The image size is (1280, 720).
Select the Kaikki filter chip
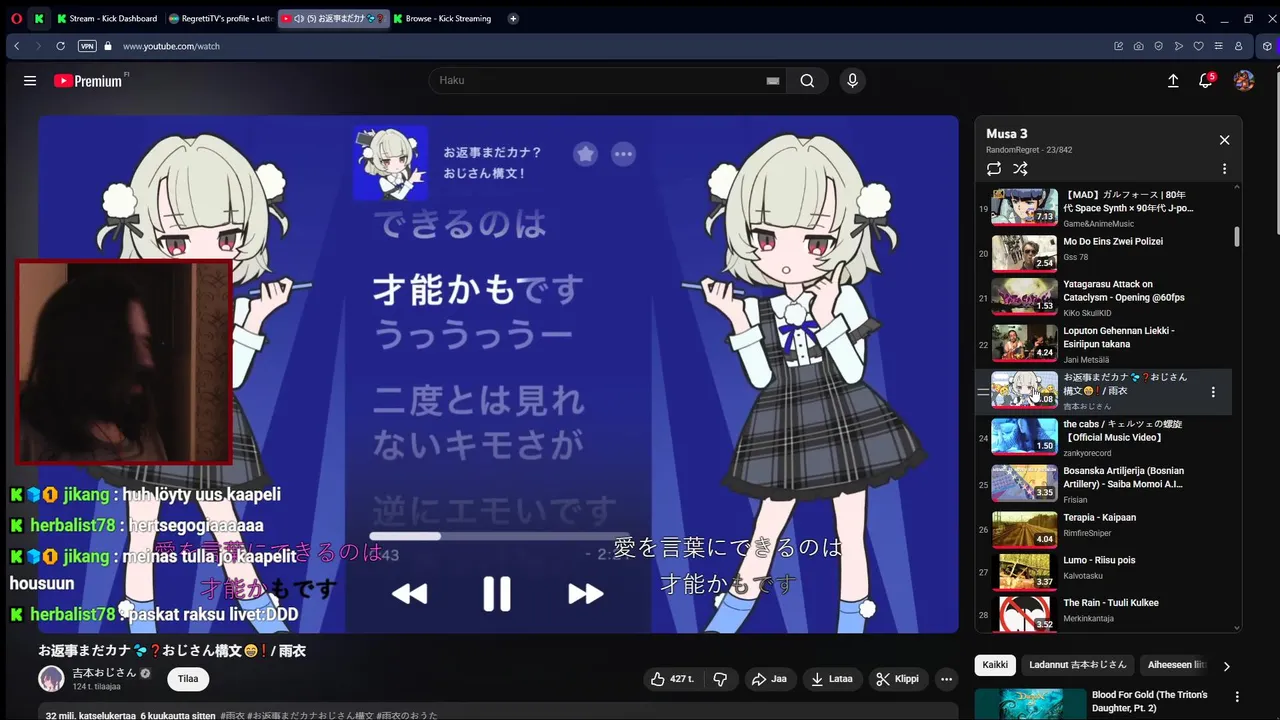[x=995, y=665]
